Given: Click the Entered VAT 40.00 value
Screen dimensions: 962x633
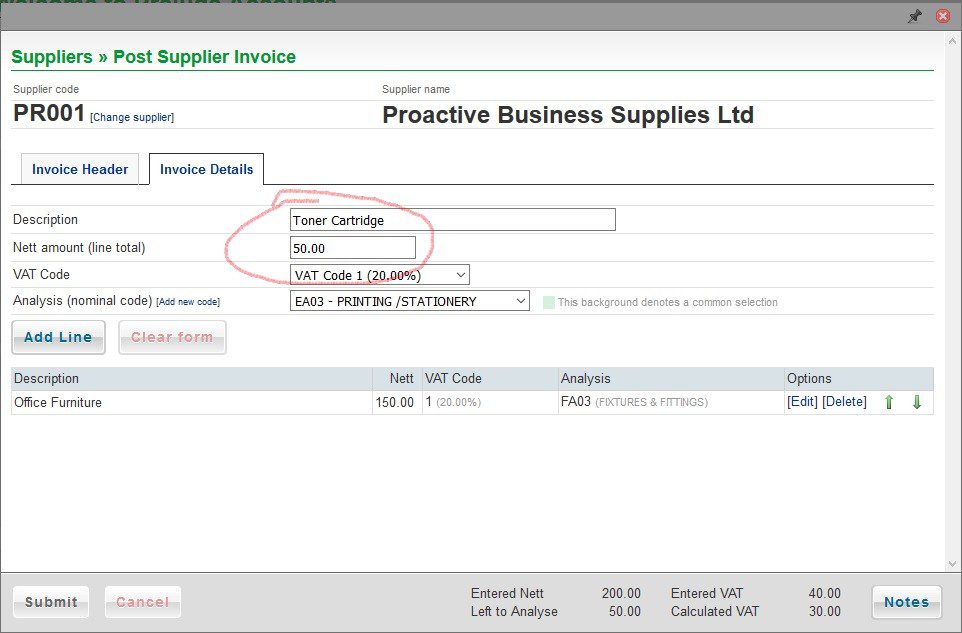Looking at the screenshot, I should tap(825, 593).
